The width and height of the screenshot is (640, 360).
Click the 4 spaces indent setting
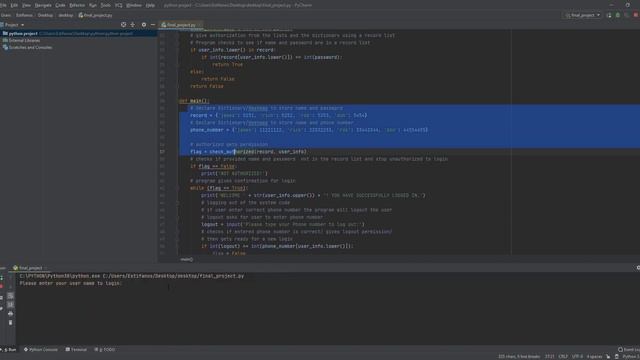pos(594,357)
